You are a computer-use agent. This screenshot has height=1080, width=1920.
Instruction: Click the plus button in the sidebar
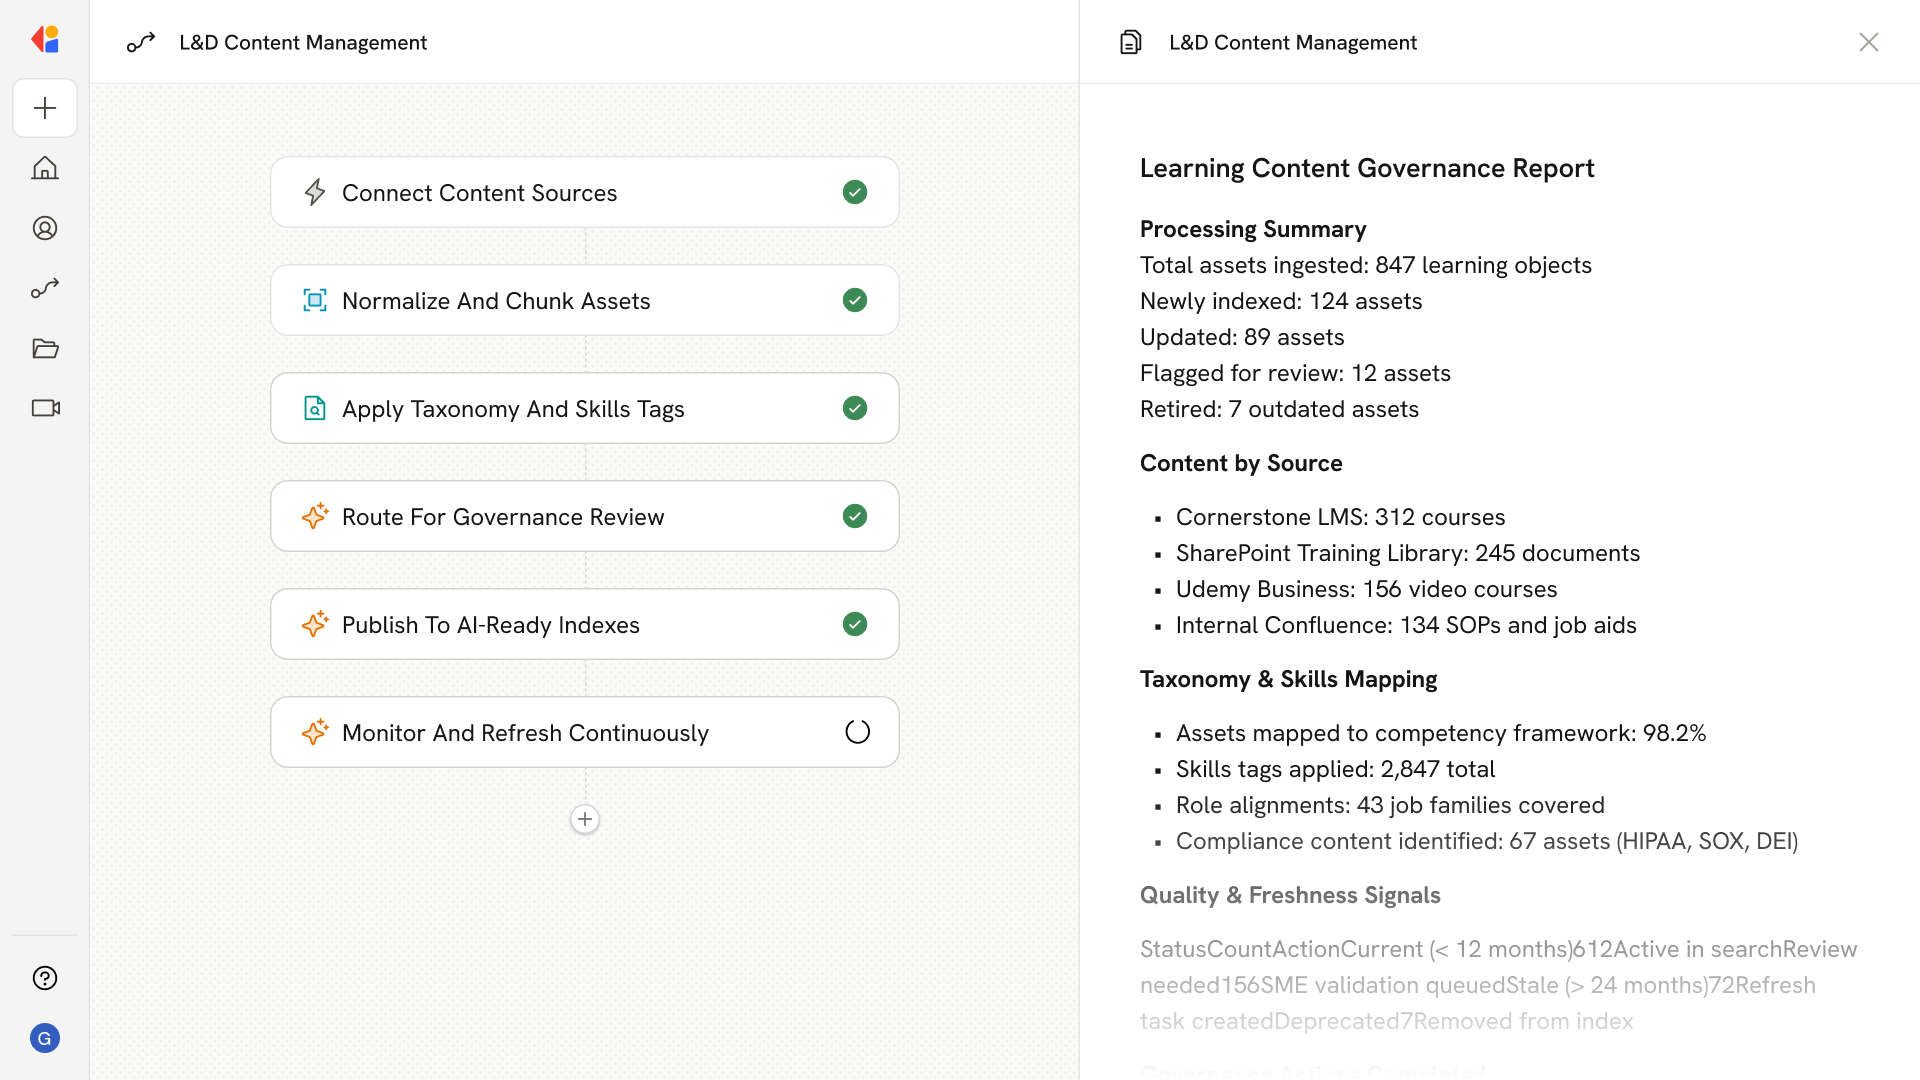45,108
